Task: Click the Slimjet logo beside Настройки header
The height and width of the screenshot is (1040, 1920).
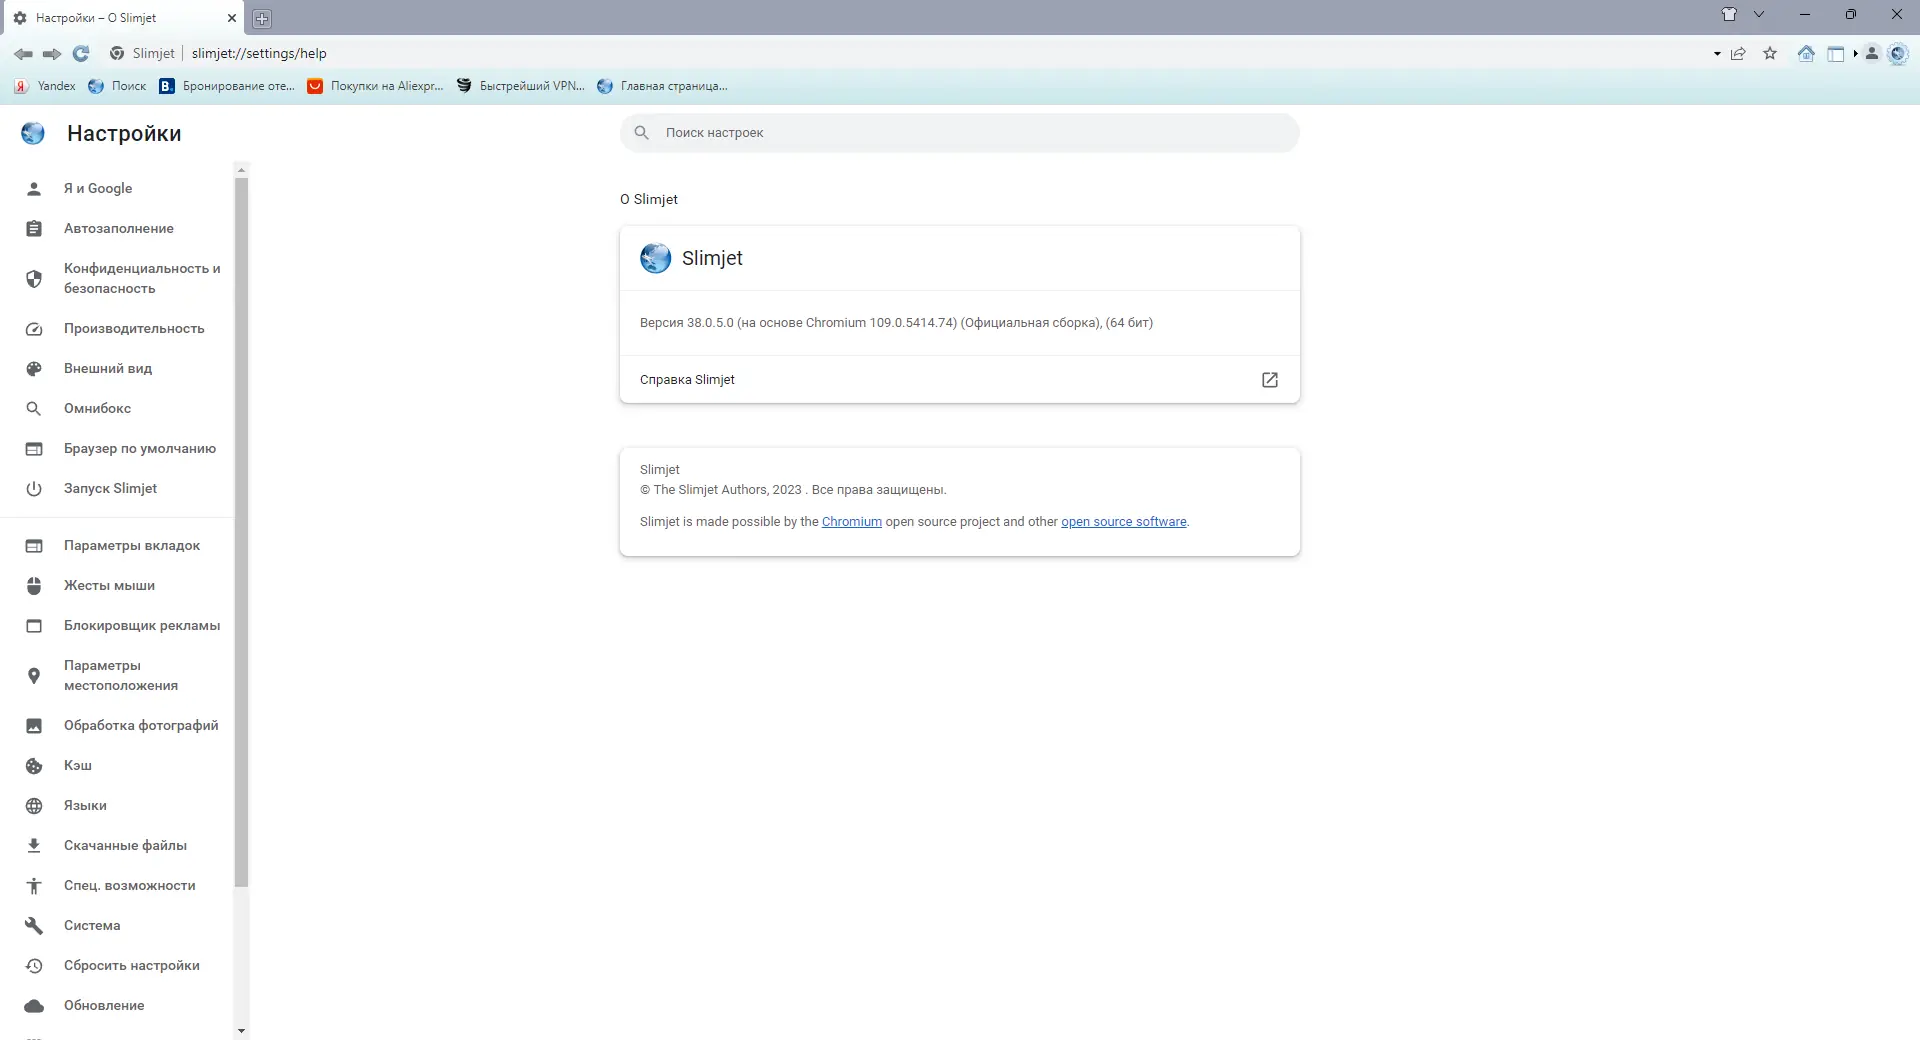Action: [x=33, y=133]
